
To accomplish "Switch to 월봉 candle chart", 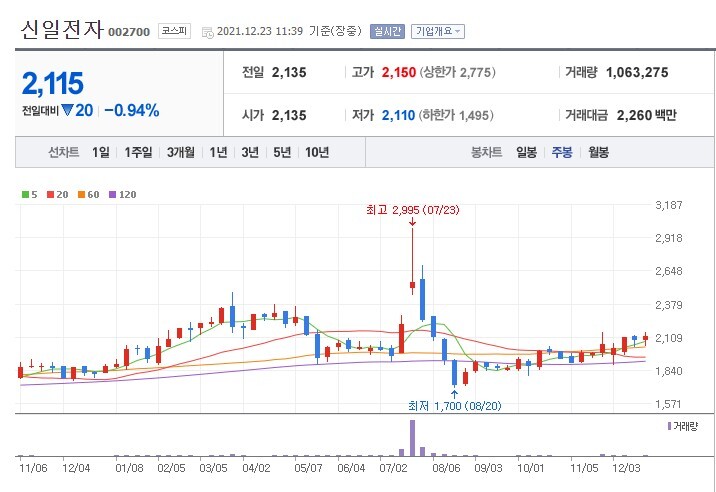I will point(598,152).
